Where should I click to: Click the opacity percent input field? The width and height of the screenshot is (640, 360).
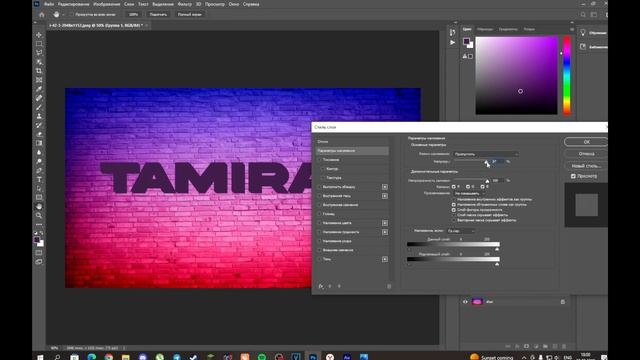coord(497,162)
